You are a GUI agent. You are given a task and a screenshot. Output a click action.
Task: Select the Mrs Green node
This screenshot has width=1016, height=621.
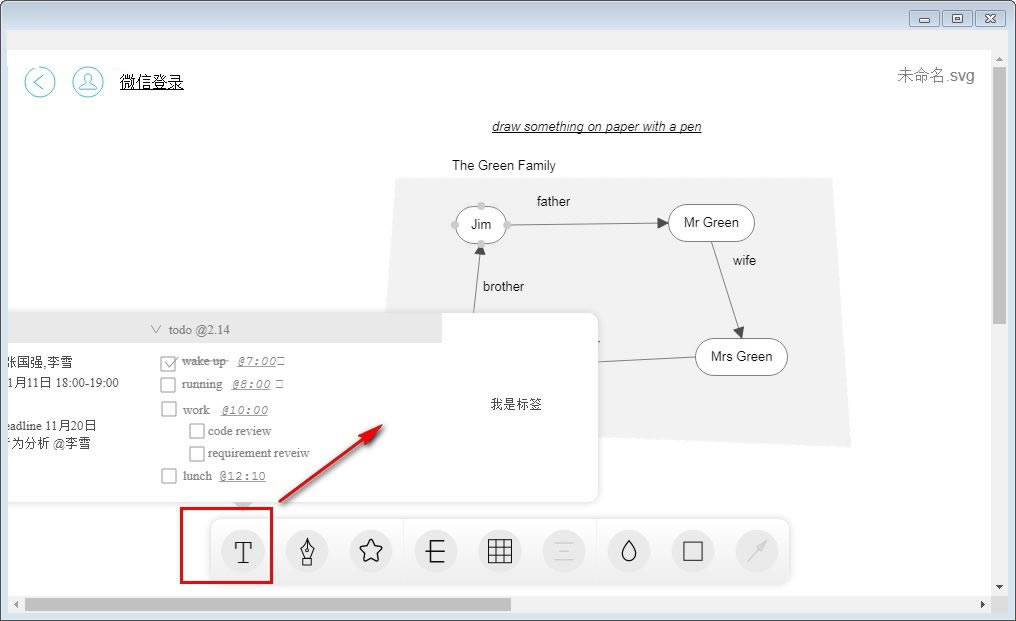741,357
